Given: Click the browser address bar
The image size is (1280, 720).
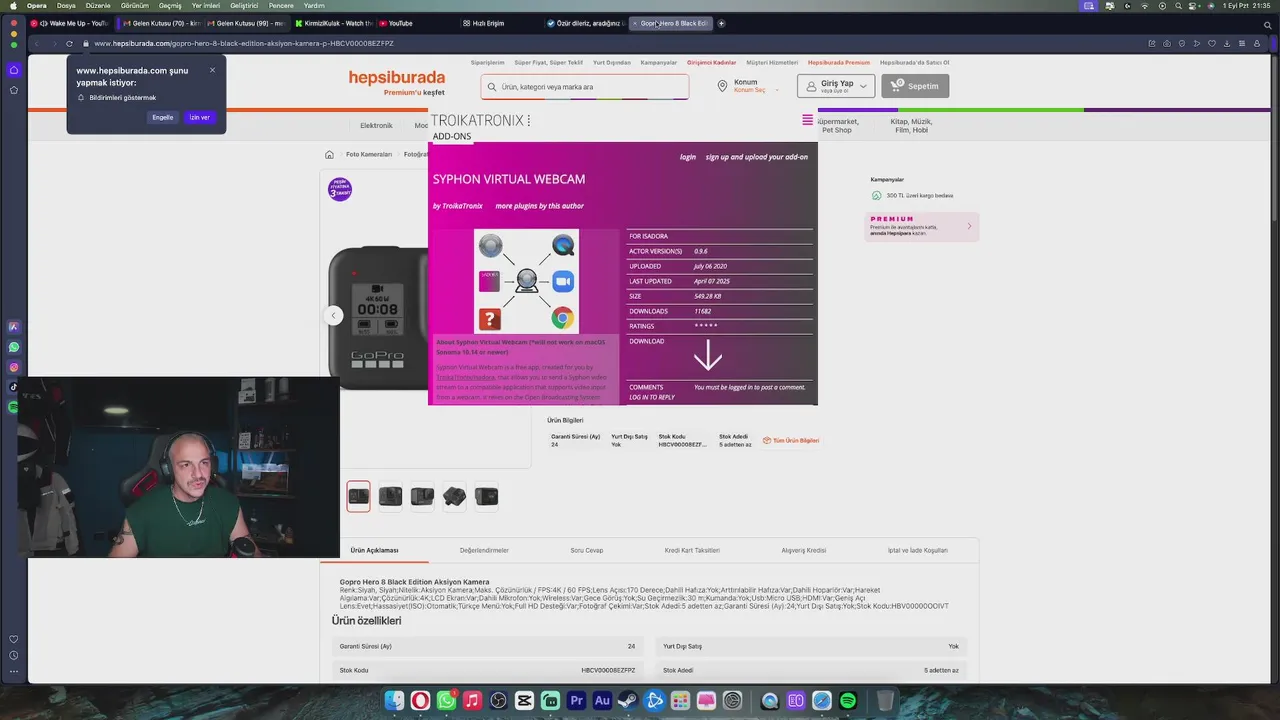Looking at the screenshot, I should point(600,43).
